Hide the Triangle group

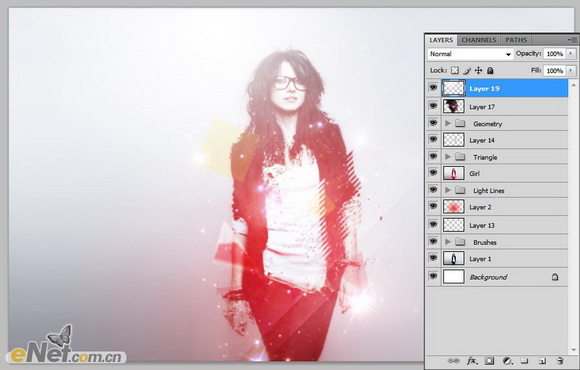tap(433, 156)
